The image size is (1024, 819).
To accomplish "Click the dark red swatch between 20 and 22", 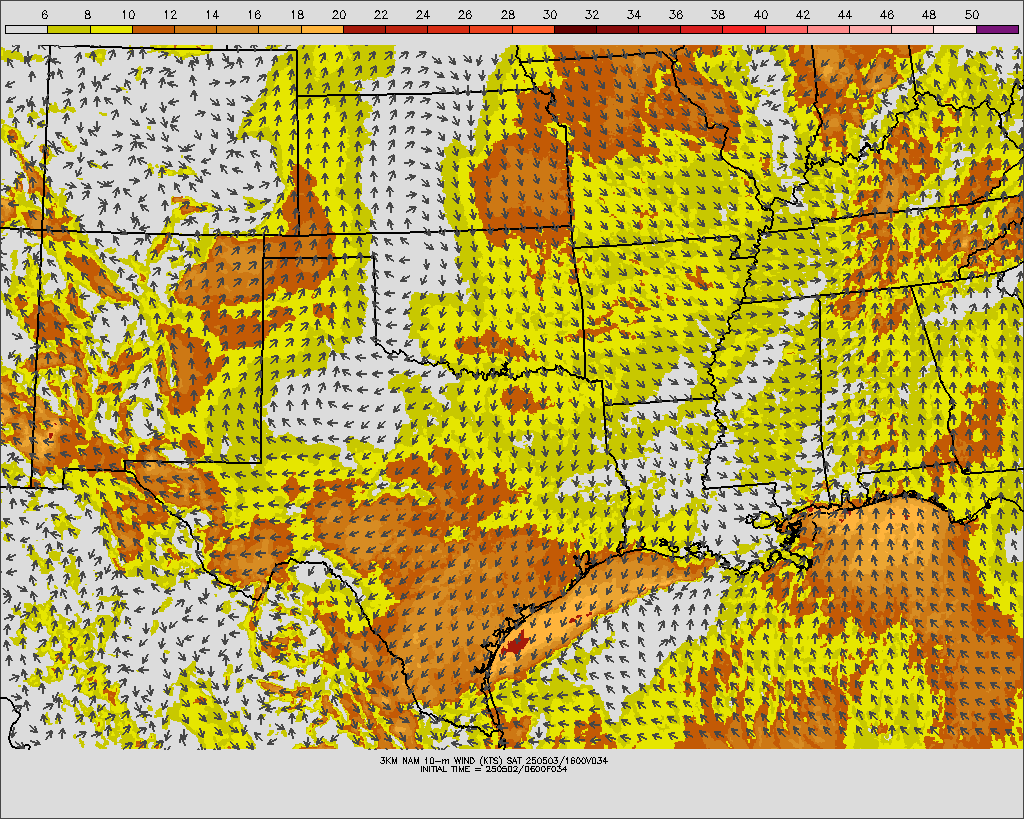I will [364, 29].
